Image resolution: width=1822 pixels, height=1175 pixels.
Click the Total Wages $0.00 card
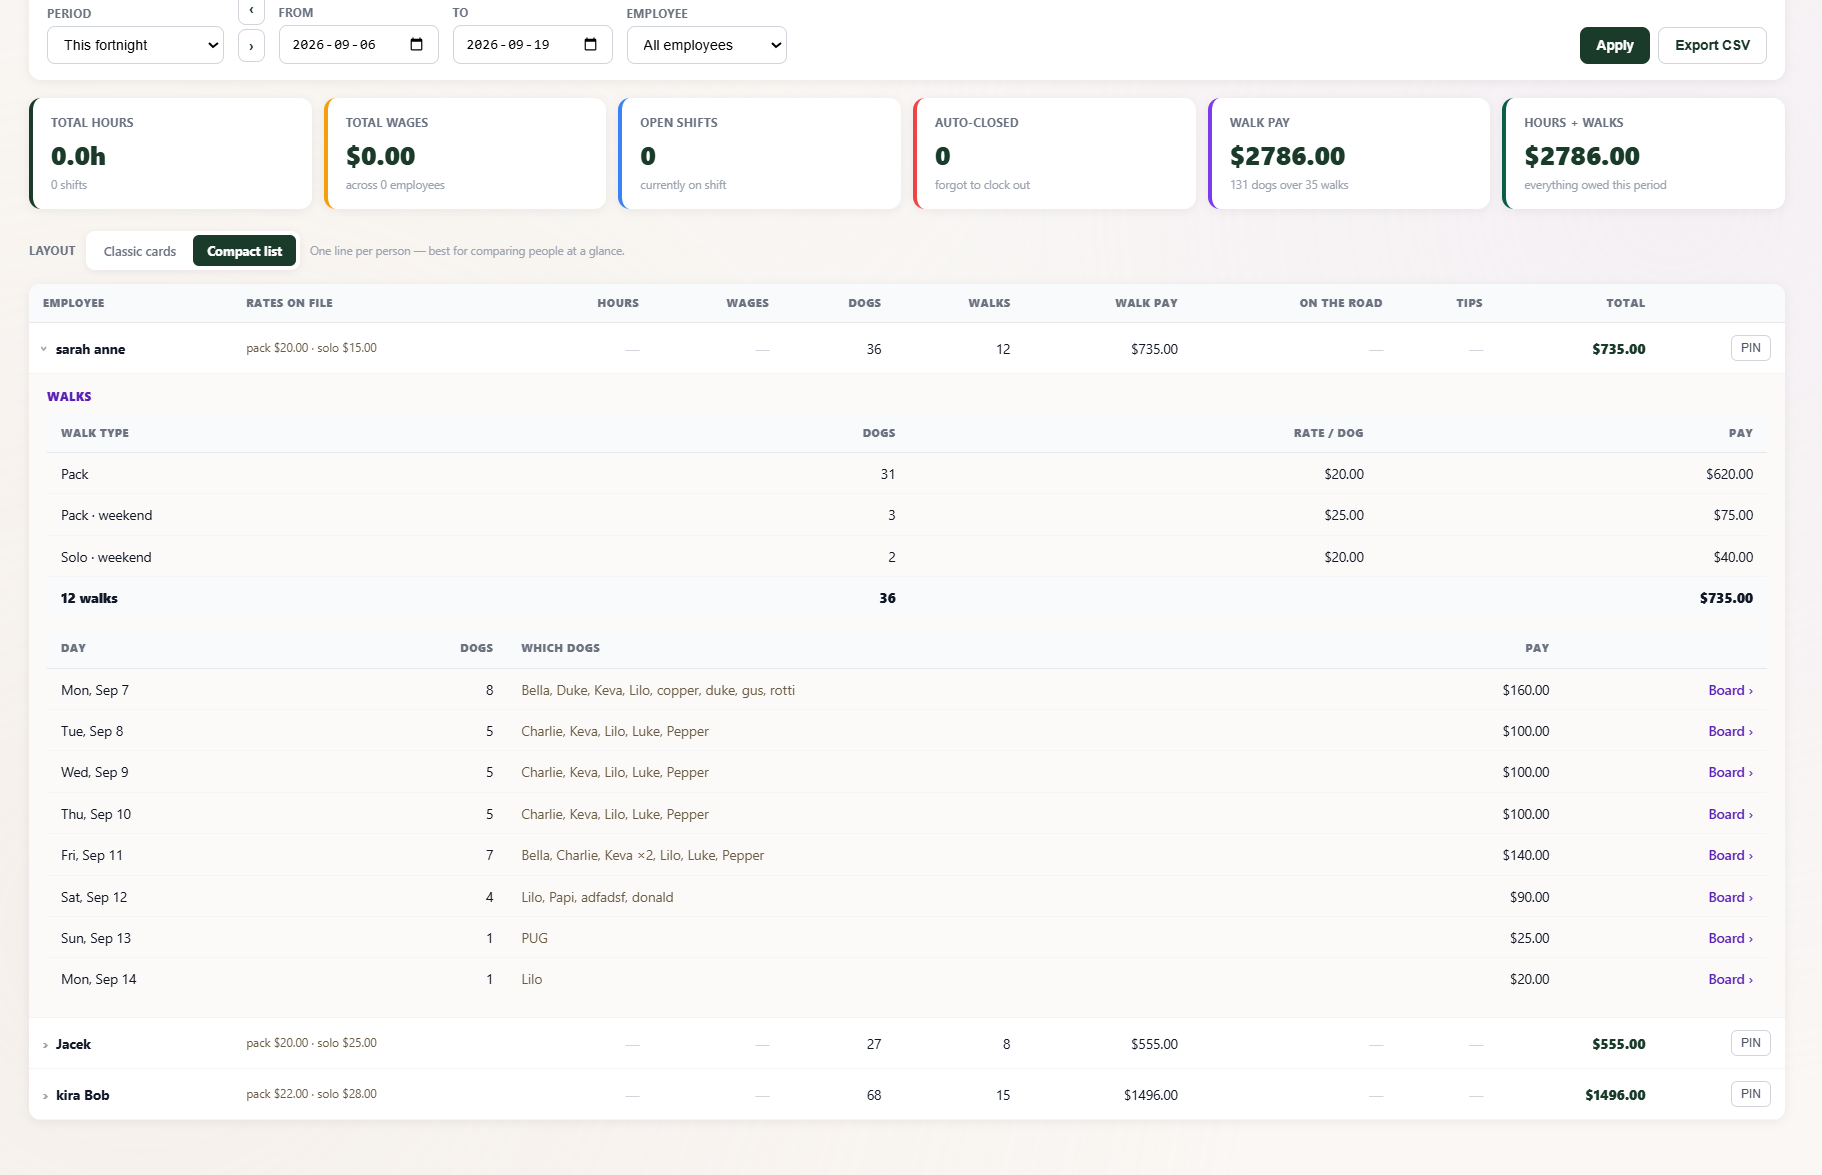(465, 153)
